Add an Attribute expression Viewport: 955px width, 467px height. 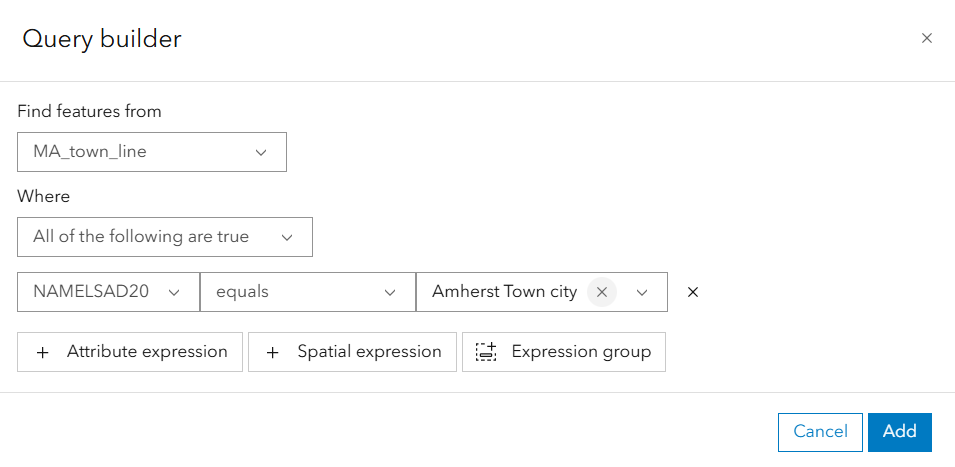coord(130,352)
